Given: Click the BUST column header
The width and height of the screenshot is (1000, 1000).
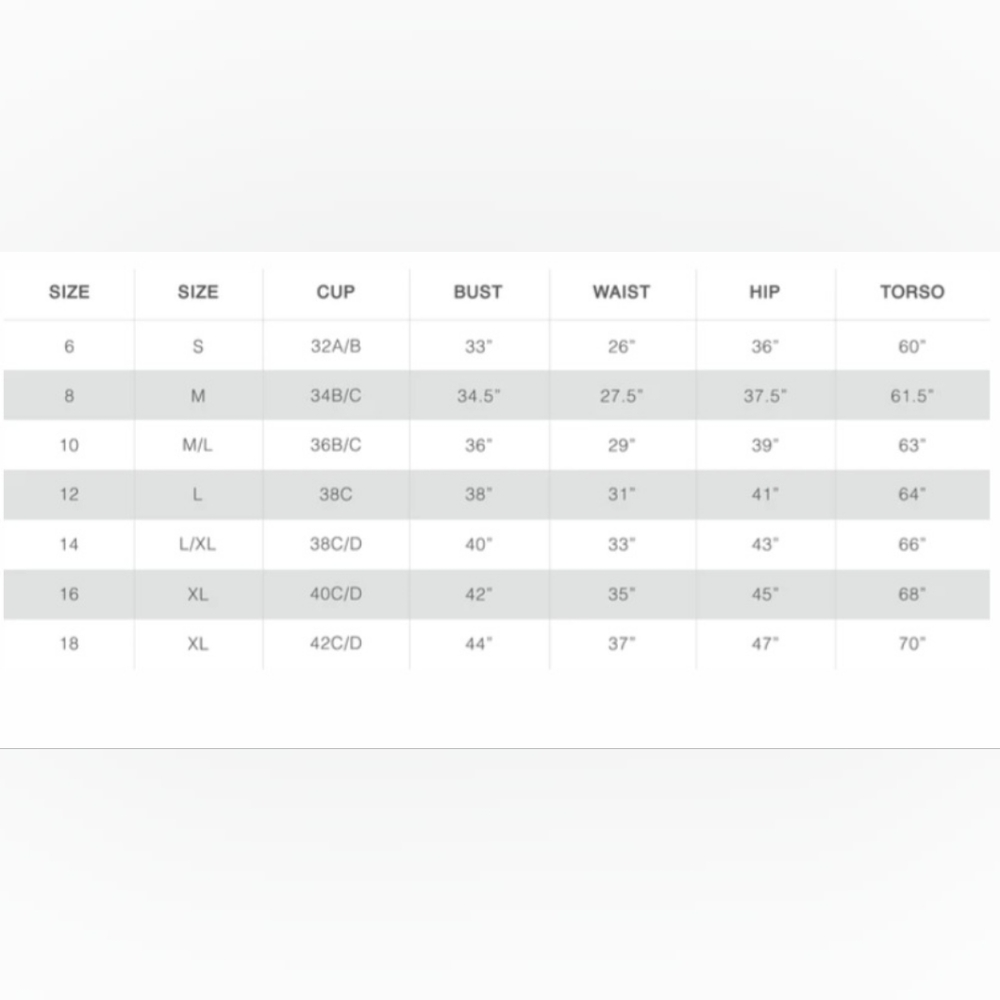Looking at the screenshot, I should (478, 293).
